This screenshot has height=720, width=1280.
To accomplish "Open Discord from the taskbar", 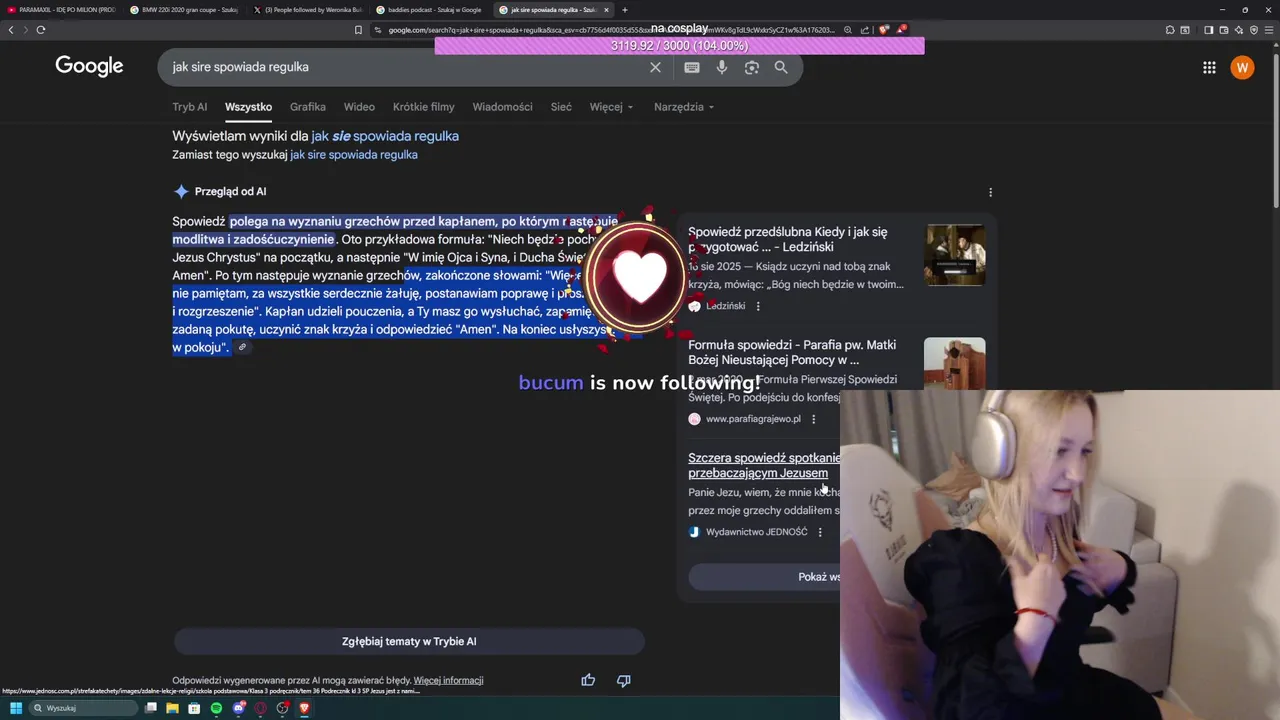I will tap(238, 708).
